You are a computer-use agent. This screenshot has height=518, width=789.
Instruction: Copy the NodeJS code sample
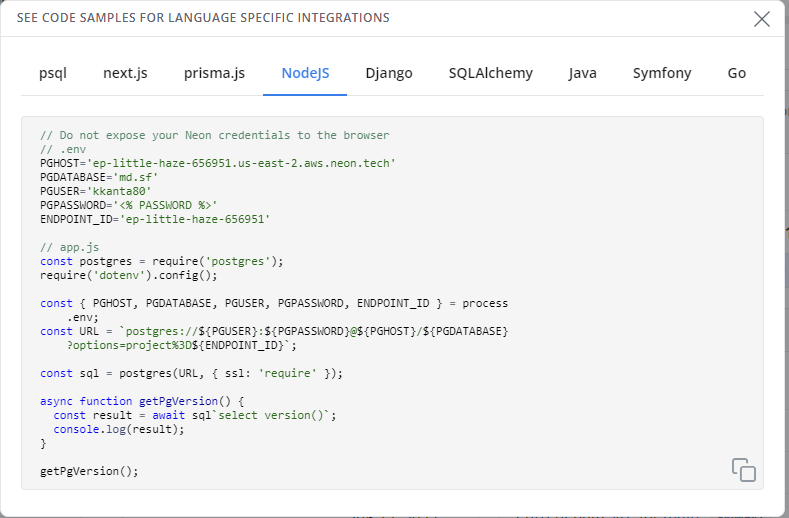click(744, 470)
